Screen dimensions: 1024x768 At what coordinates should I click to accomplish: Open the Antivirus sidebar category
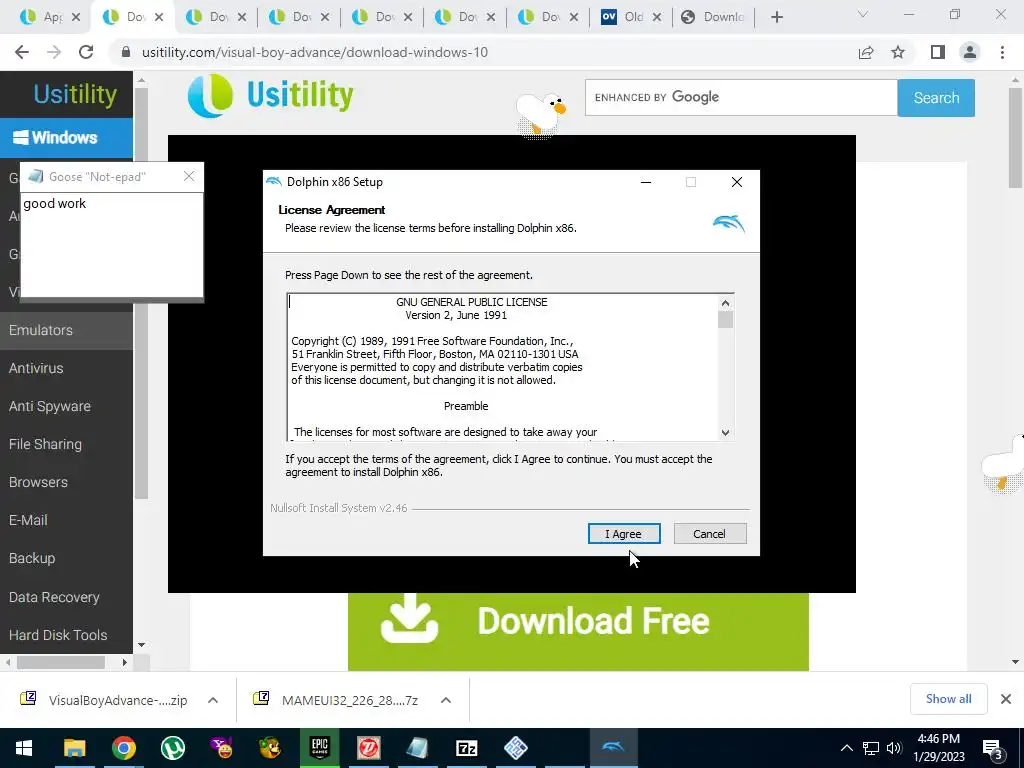pos(66,368)
